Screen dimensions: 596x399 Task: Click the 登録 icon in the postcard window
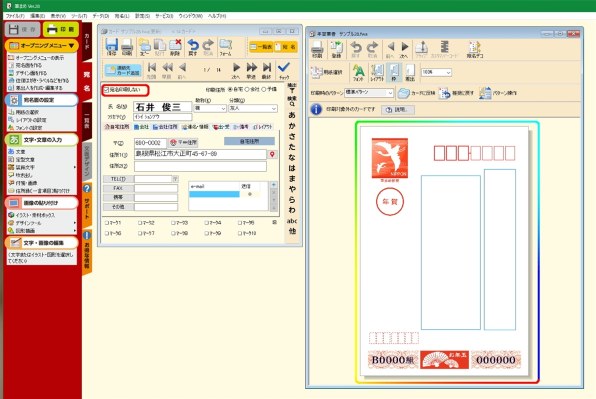click(x=336, y=49)
